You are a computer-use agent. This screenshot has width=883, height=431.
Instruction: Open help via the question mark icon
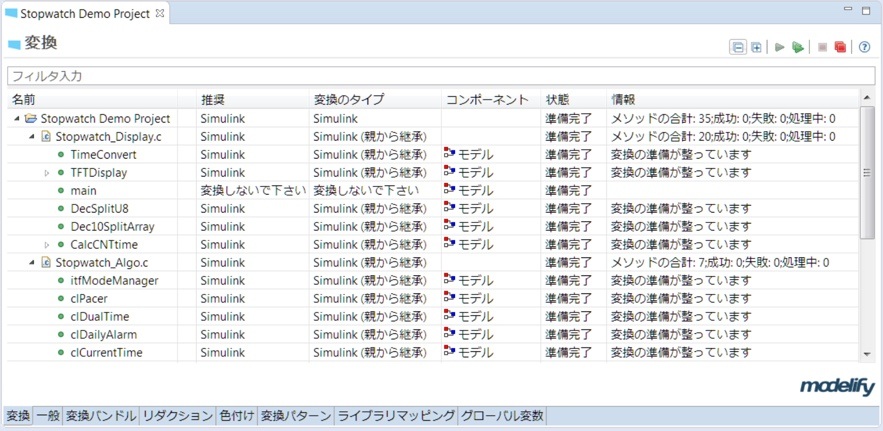tap(864, 47)
